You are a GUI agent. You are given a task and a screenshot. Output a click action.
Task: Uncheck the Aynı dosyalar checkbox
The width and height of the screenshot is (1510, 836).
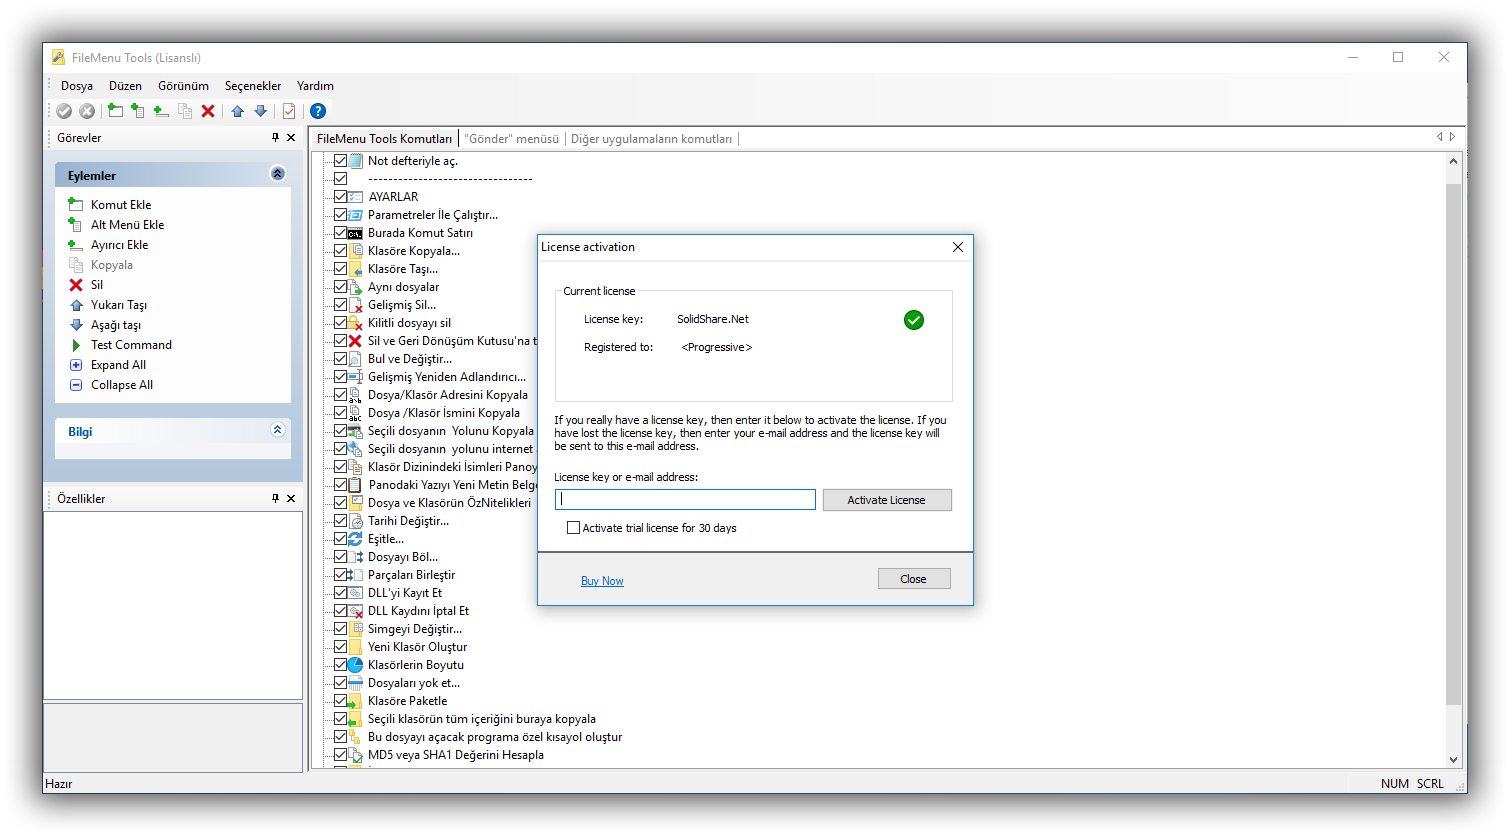coord(340,287)
